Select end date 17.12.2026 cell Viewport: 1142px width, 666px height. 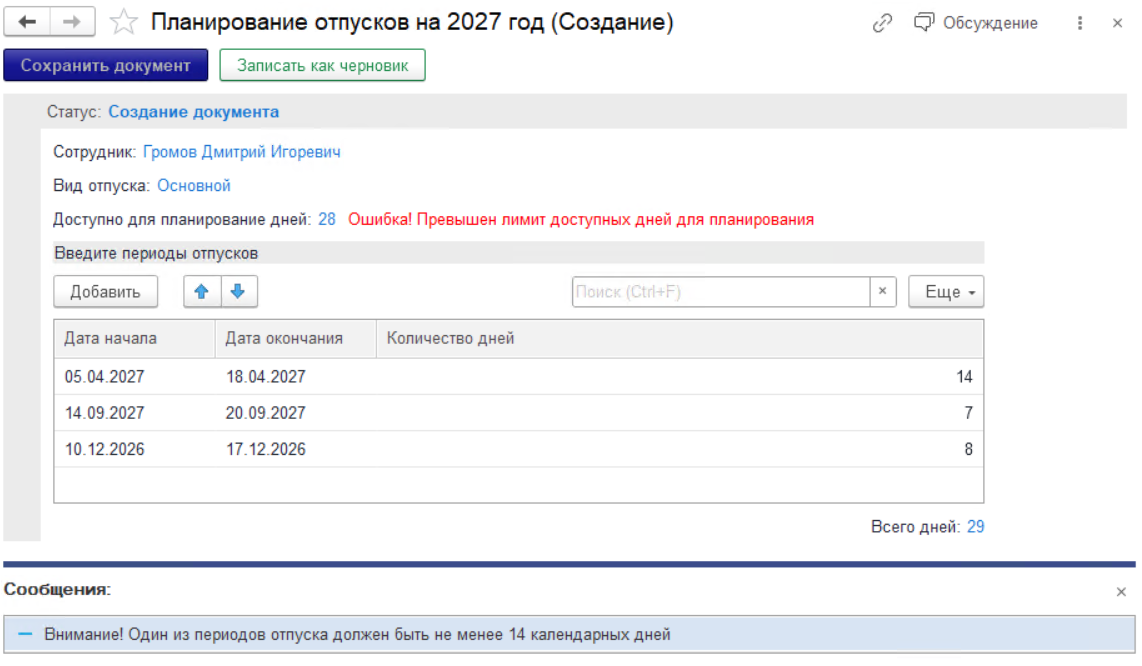pyautogui.click(x=296, y=449)
